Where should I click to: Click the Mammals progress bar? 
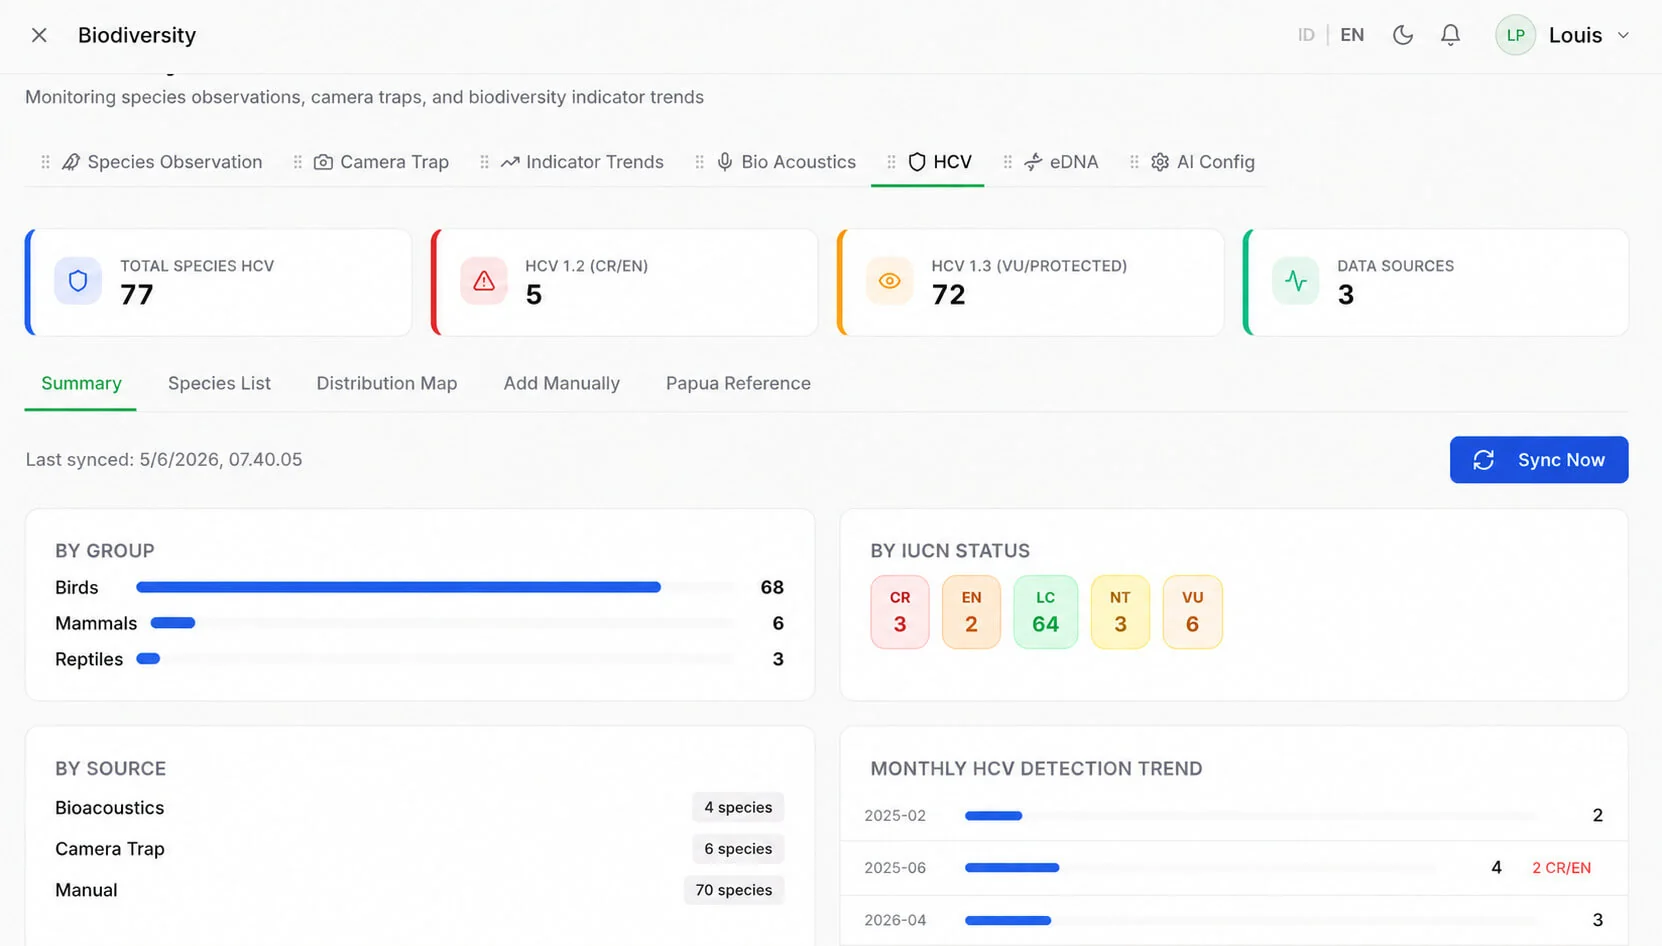(442, 623)
